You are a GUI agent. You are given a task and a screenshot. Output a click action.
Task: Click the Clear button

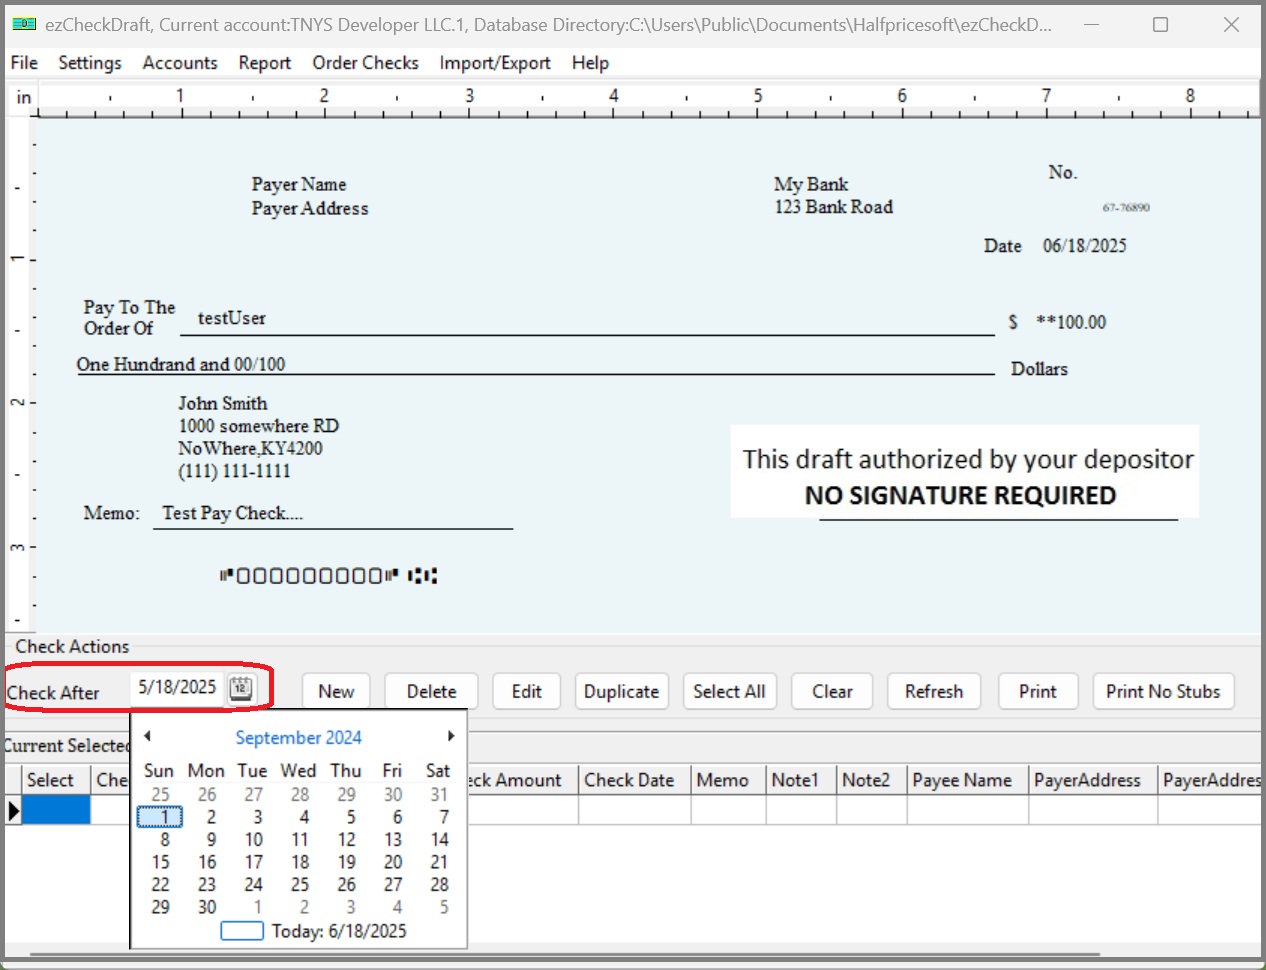tap(832, 691)
